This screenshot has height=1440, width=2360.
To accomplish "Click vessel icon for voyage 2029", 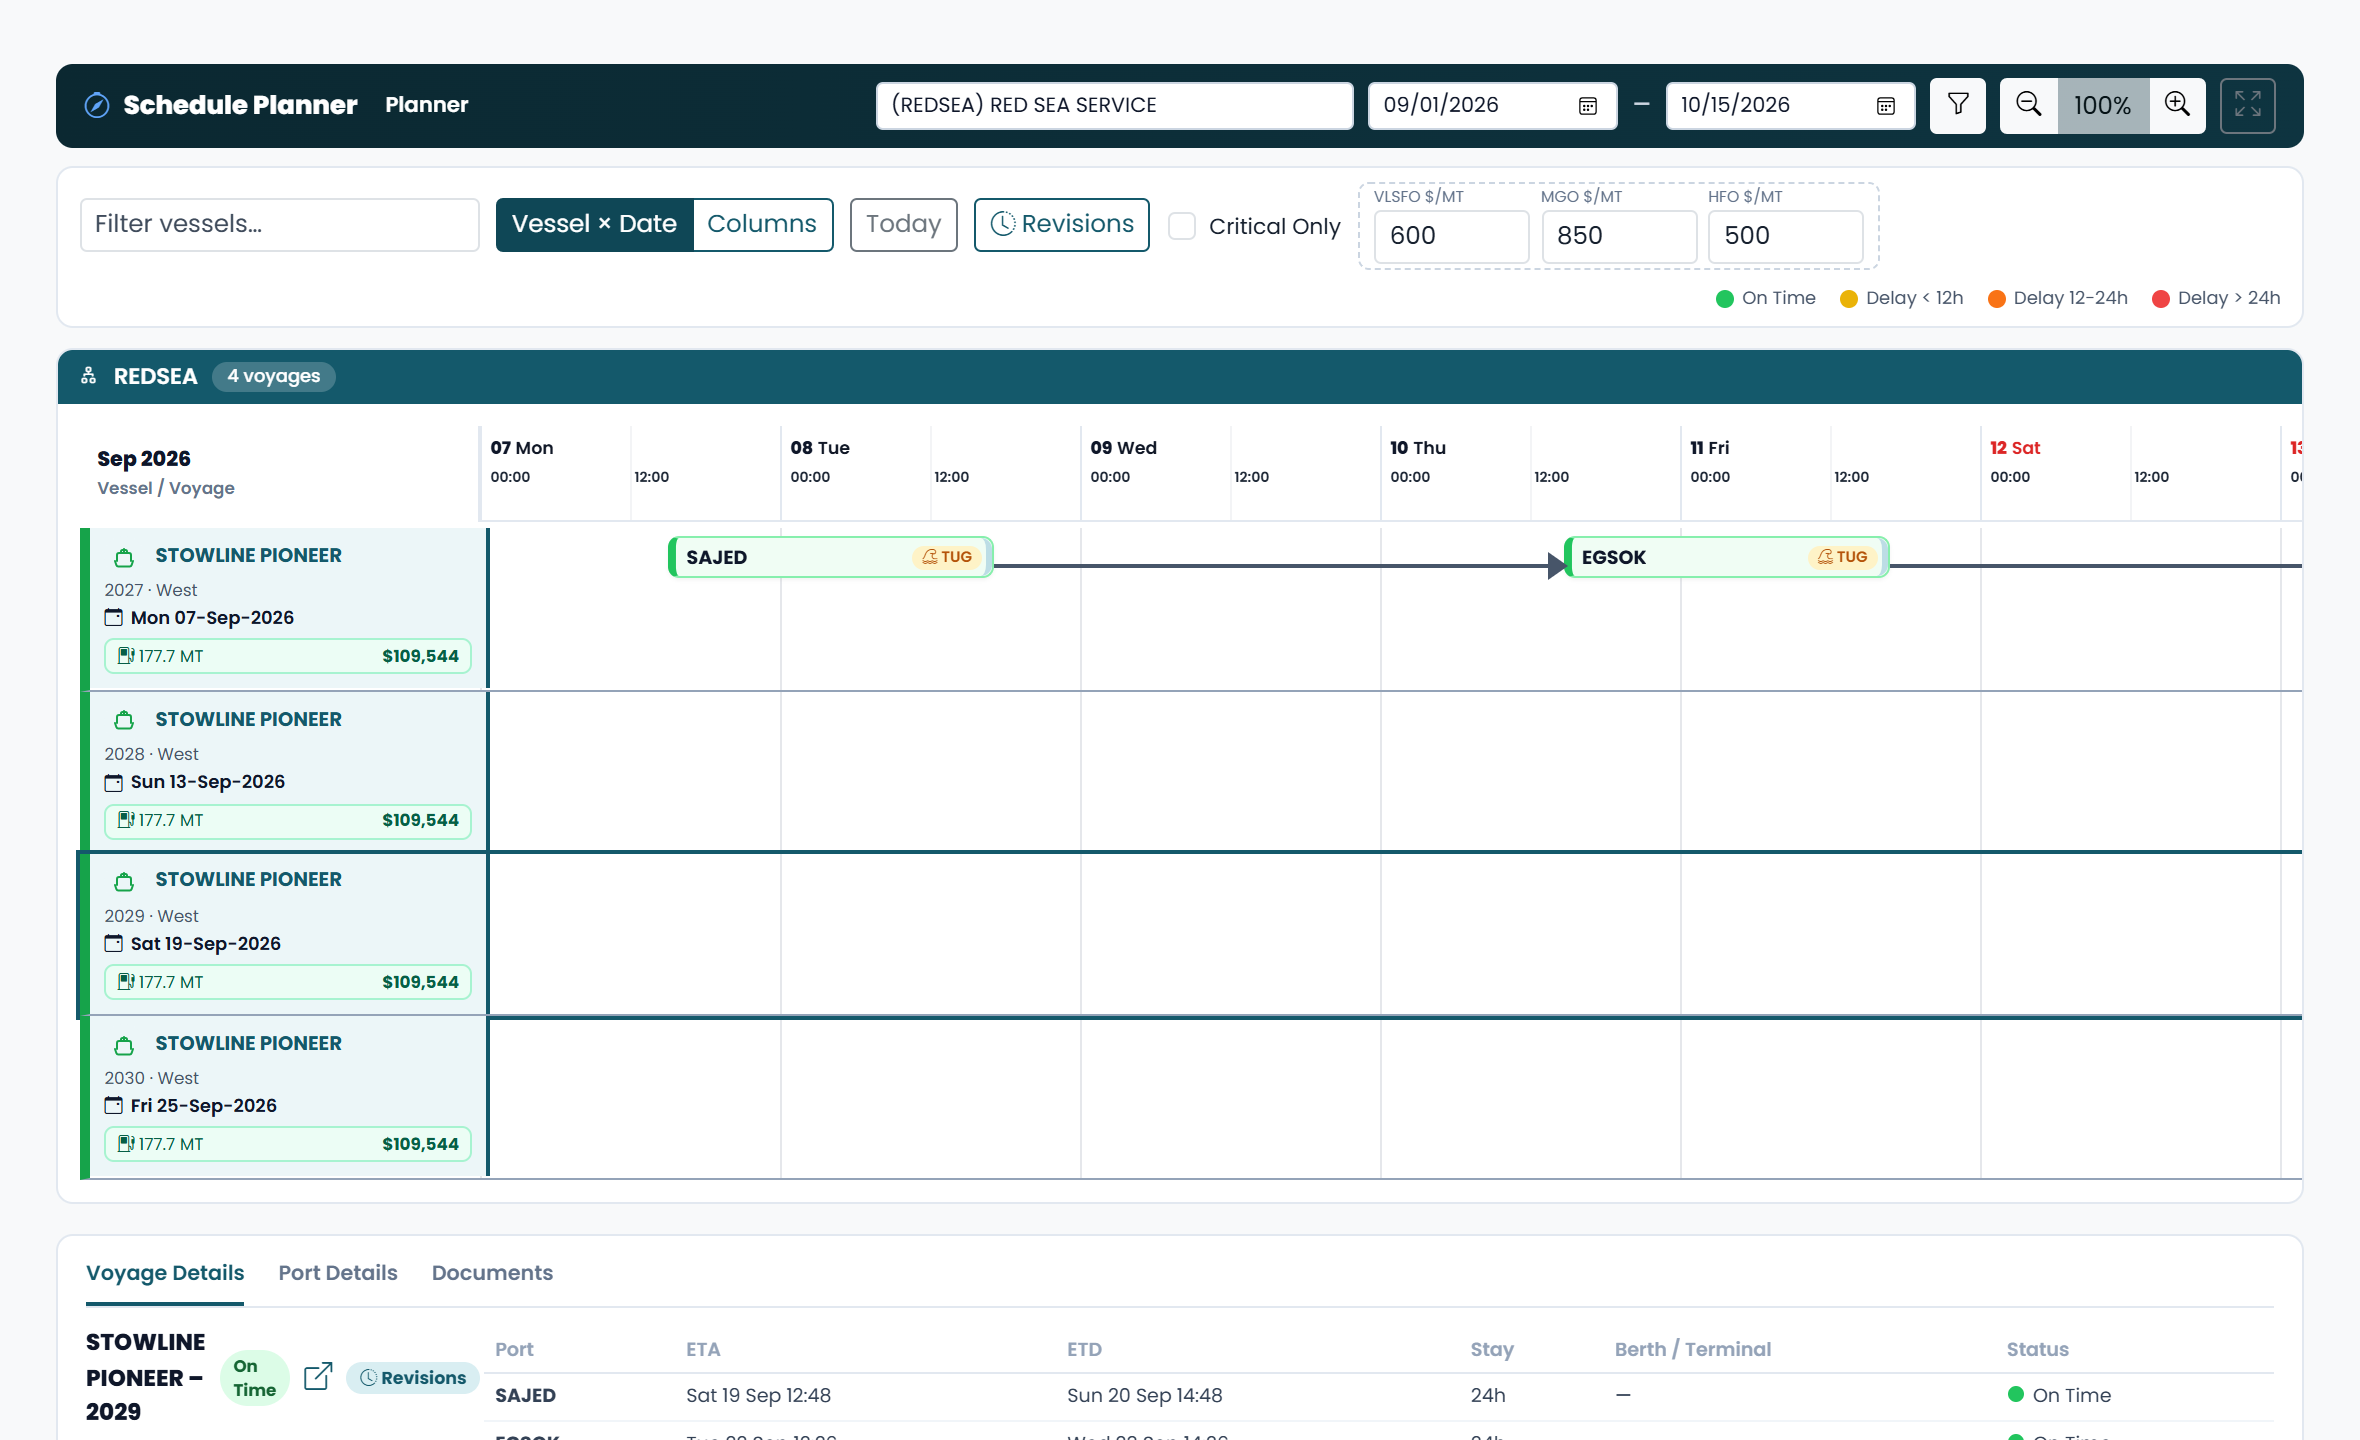I will pos(124,881).
